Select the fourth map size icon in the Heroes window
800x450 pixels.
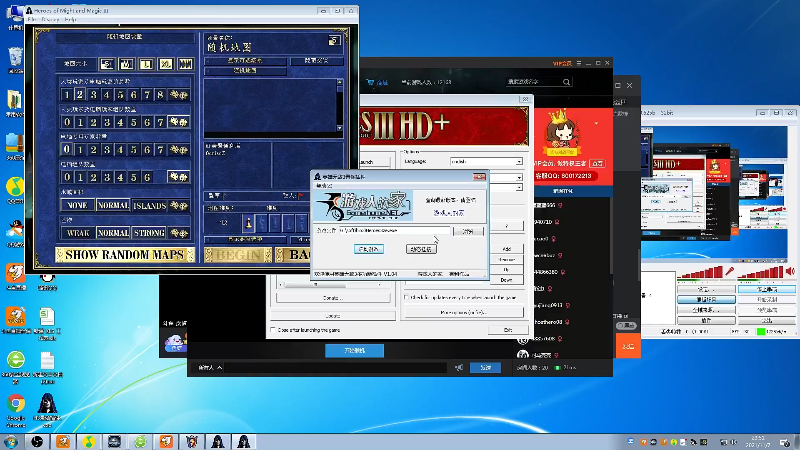click(166, 64)
